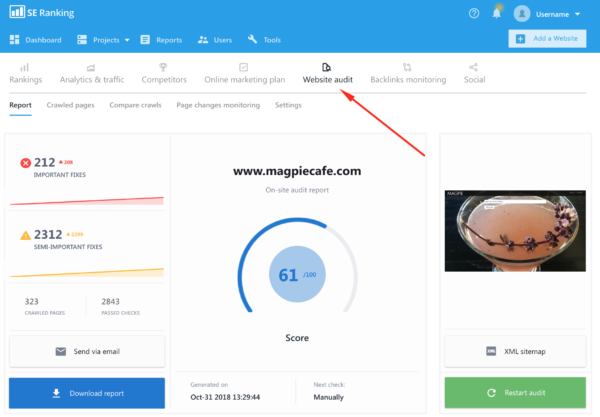The image size is (600, 417).
Task: Click the yellow warning triangle icon
Action: pyautogui.click(x=26, y=235)
